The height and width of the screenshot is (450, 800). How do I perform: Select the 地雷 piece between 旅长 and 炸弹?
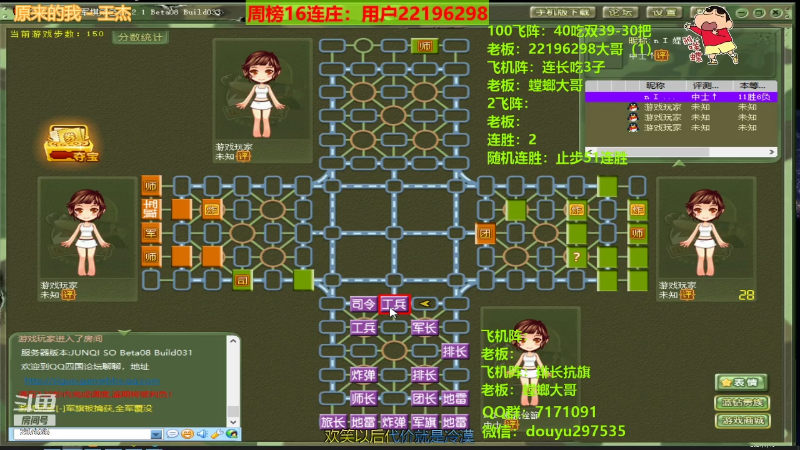[363, 422]
